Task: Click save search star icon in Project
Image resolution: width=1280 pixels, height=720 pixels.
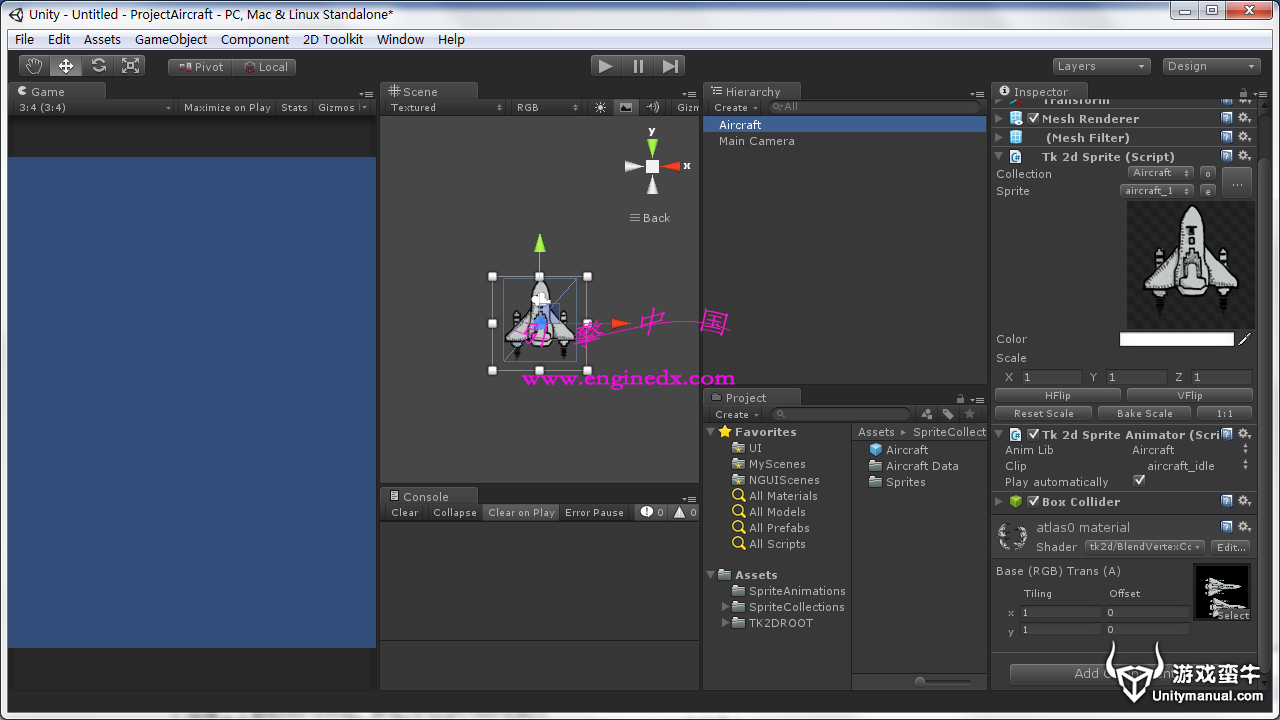Action: [969, 414]
